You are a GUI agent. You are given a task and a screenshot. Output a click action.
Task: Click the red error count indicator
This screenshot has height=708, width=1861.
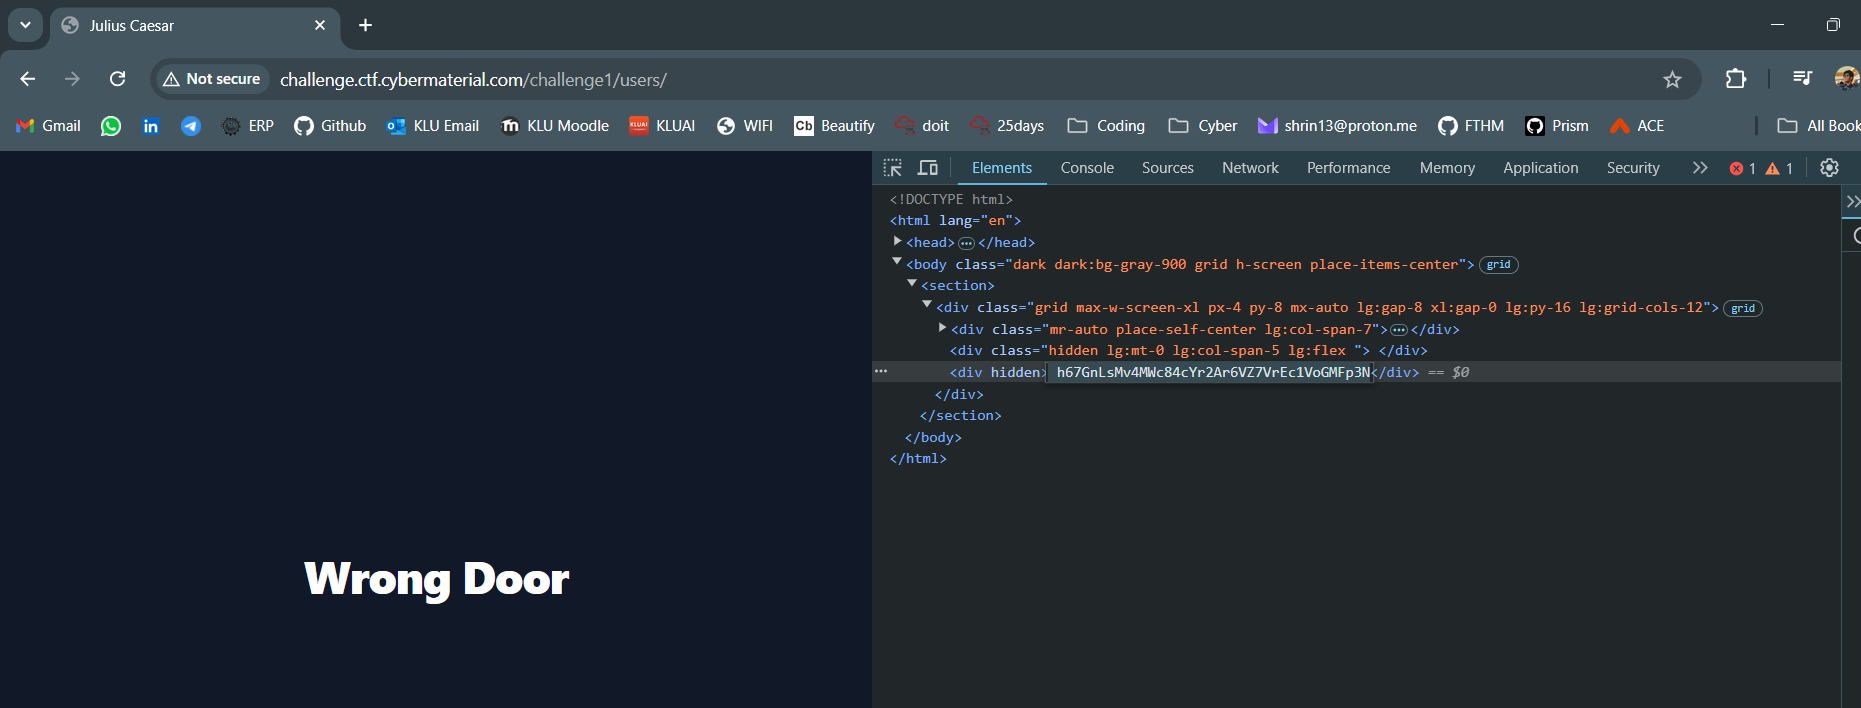(1743, 168)
